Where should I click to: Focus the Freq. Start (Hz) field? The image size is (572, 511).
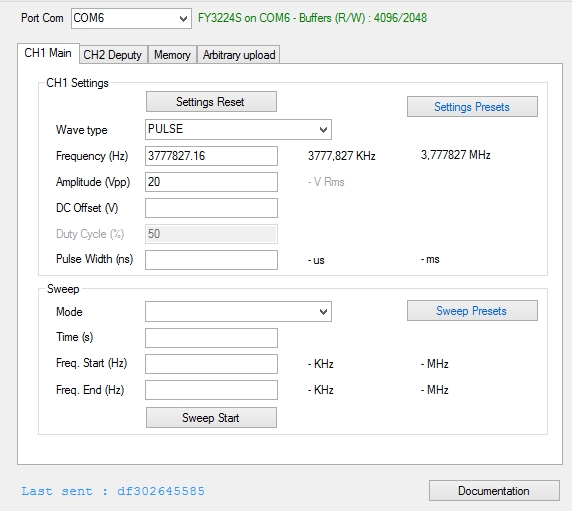[211, 364]
